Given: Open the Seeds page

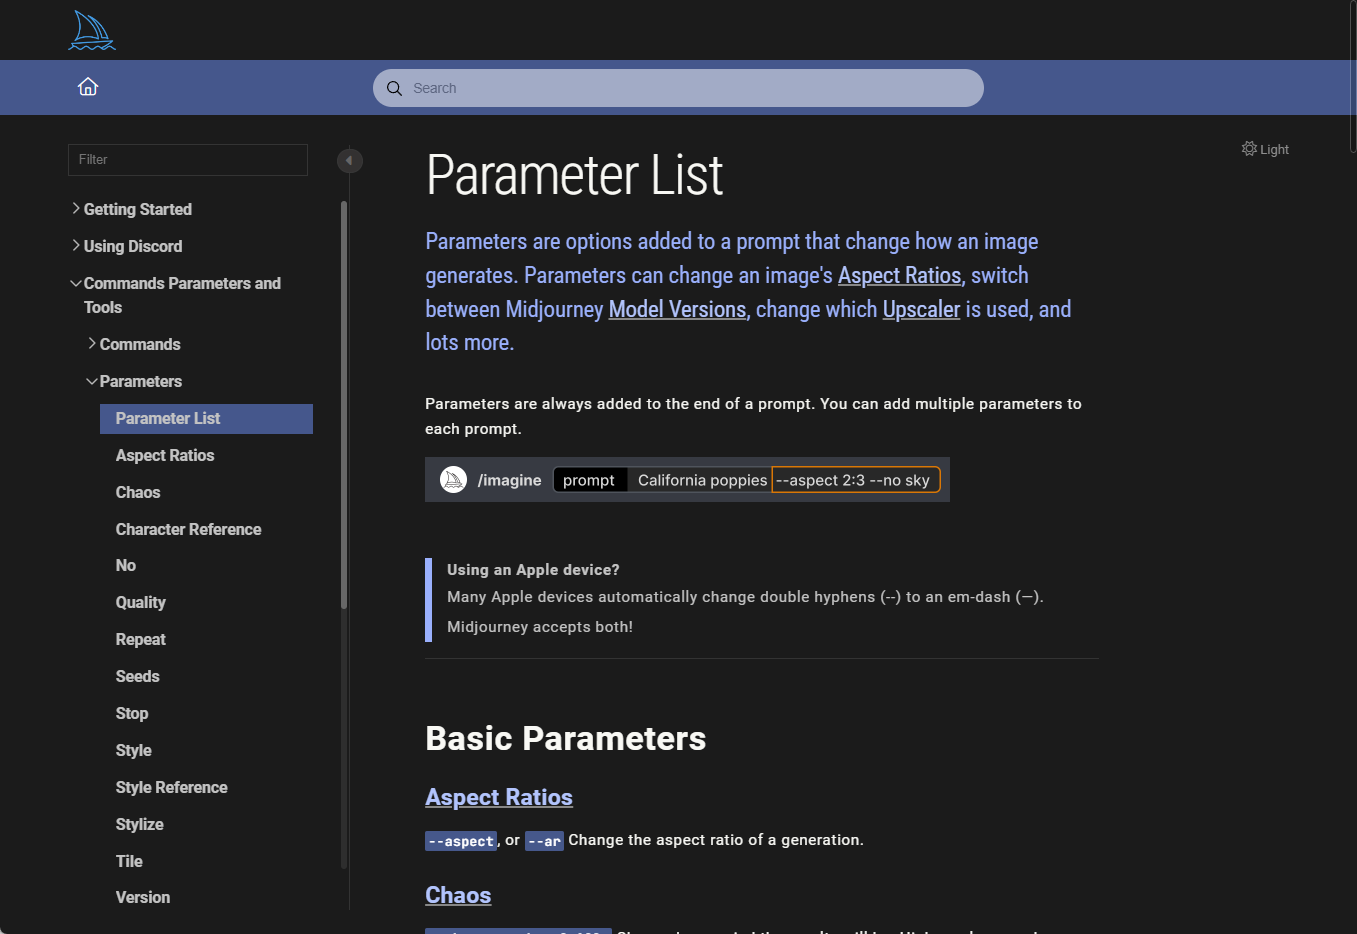Looking at the screenshot, I should point(137,676).
